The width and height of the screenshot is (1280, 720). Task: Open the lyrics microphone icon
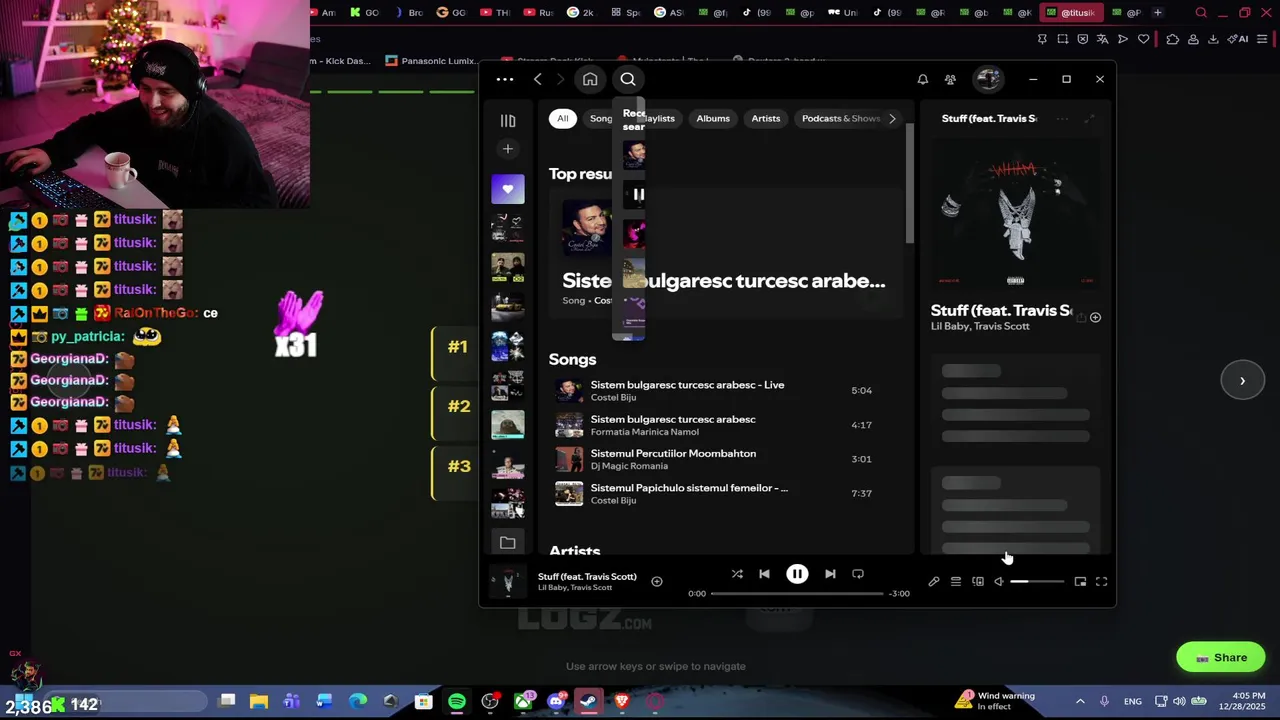(x=933, y=581)
